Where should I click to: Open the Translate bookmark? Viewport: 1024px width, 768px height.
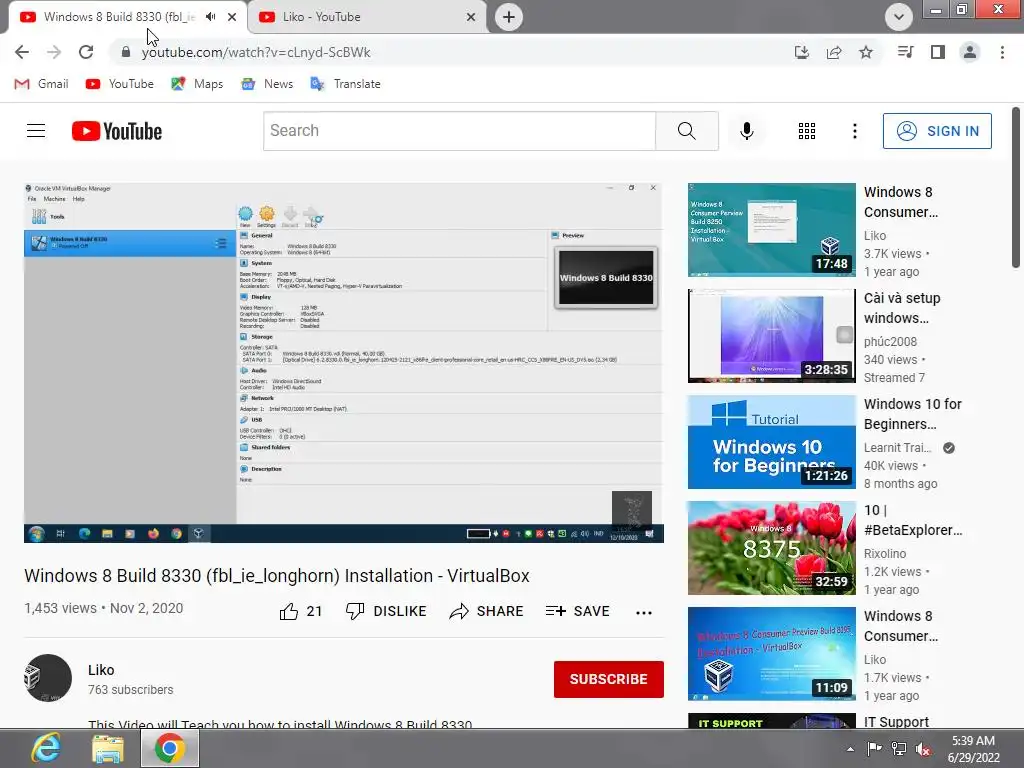[x=345, y=84]
